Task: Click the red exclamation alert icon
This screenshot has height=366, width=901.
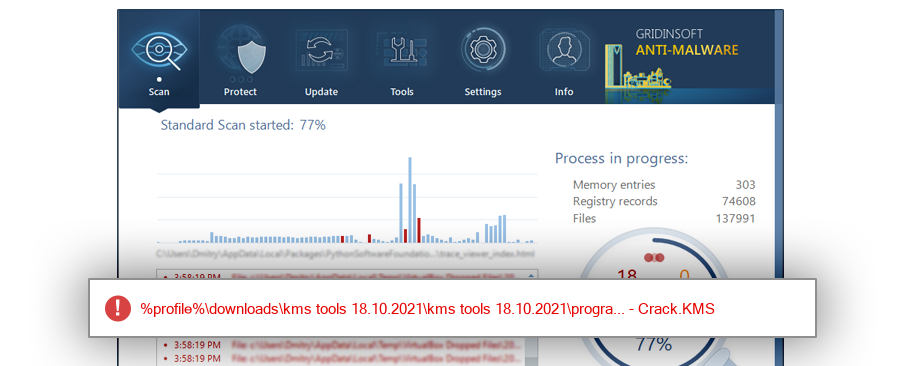Action: click(x=118, y=309)
